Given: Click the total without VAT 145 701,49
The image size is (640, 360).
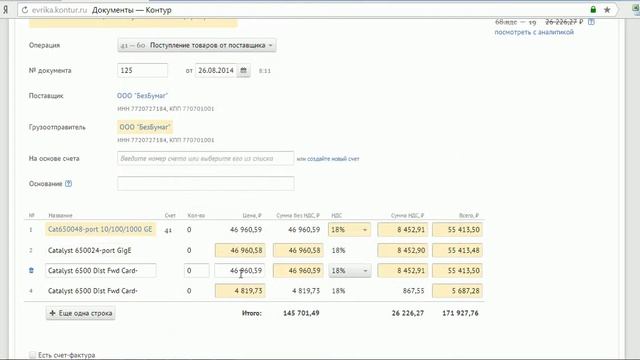Looking at the screenshot, I should 301,313.
